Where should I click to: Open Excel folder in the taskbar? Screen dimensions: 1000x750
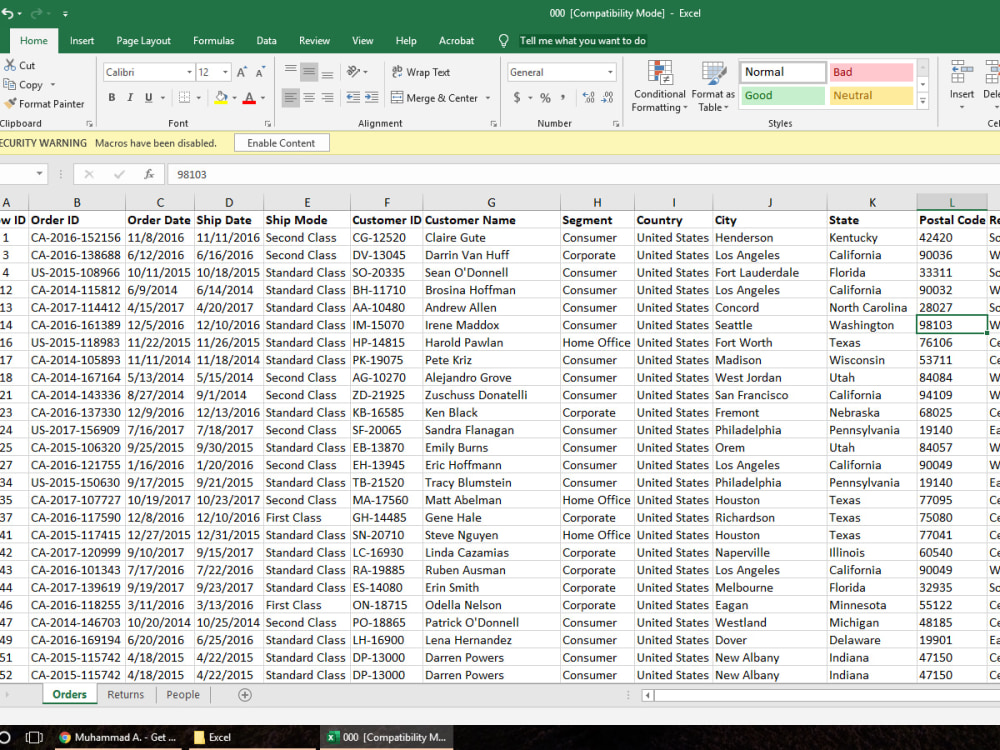pos(252,737)
